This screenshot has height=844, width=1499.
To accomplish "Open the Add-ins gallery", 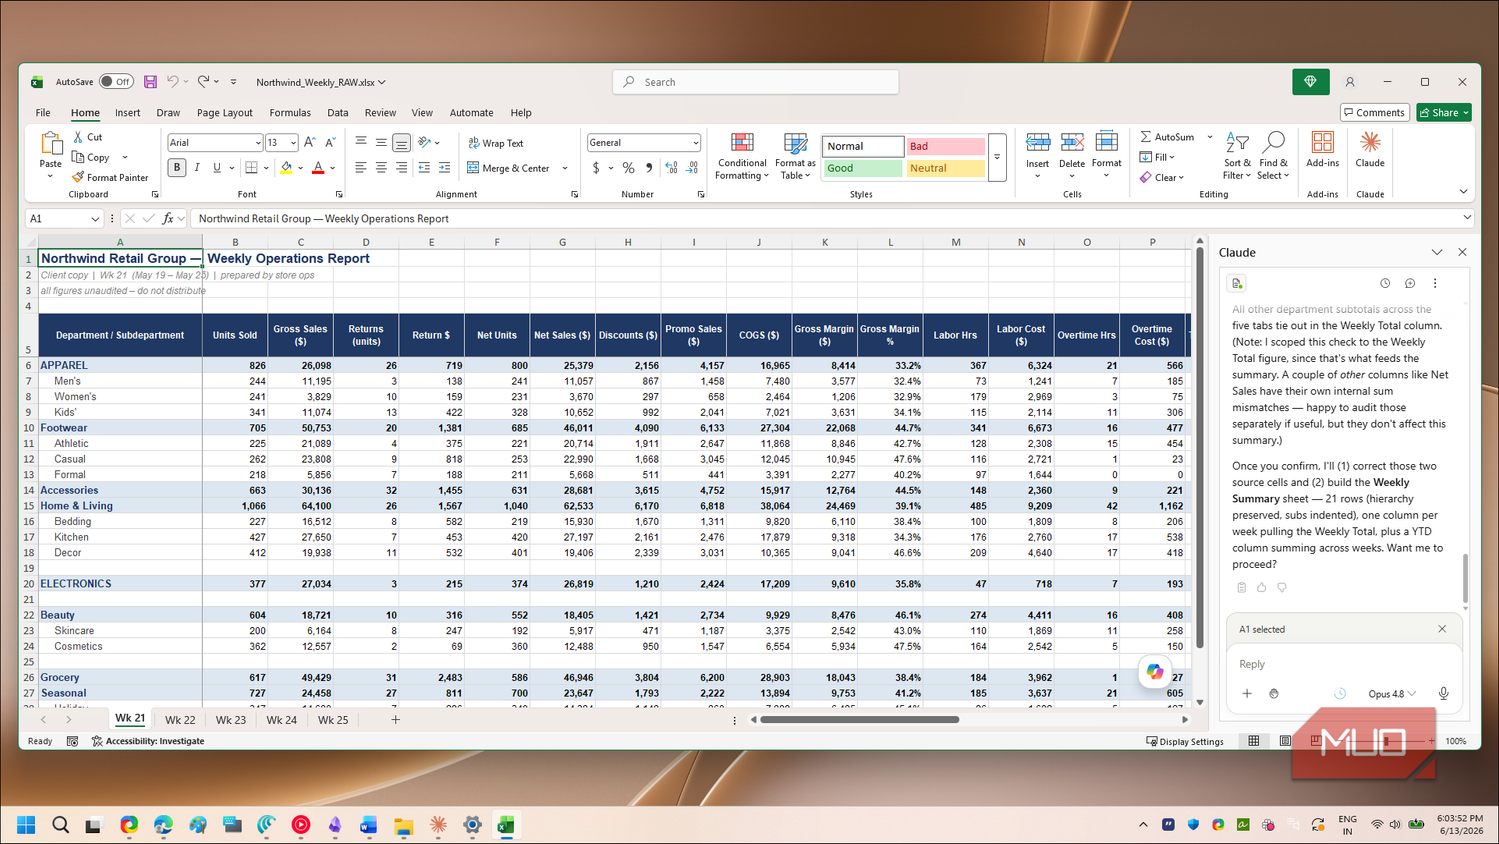I will click(1322, 150).
